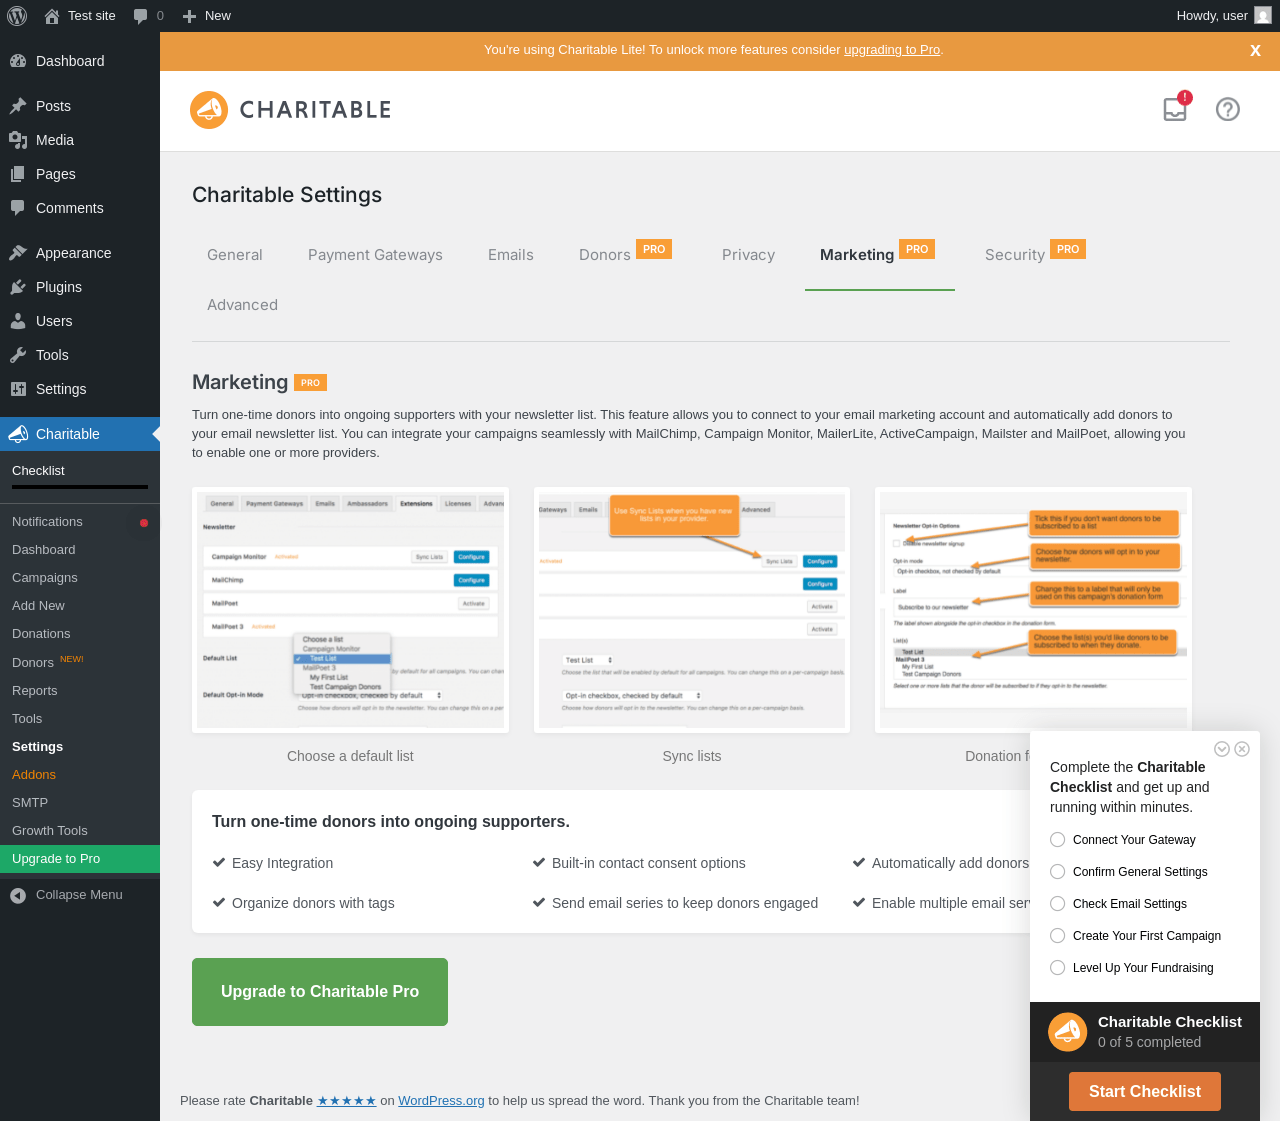Minimize the checklist popup with chevron
The height and width of the screenshot is (1121, 1280).
pos(1222,749)
